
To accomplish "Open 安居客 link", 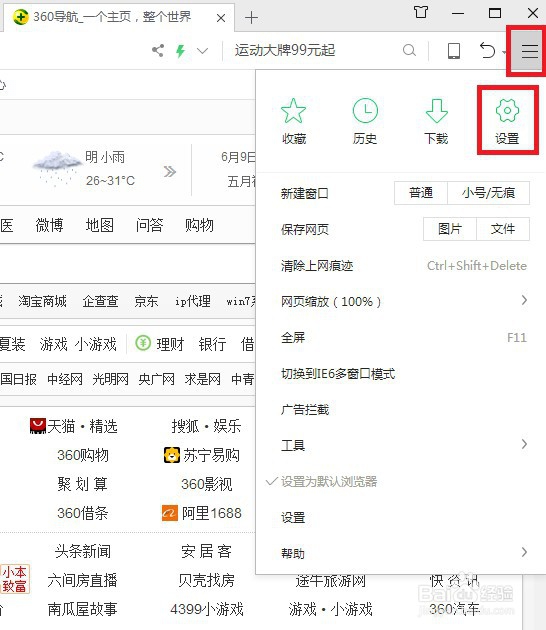I will pyautogui.click(x=207, y=551).
